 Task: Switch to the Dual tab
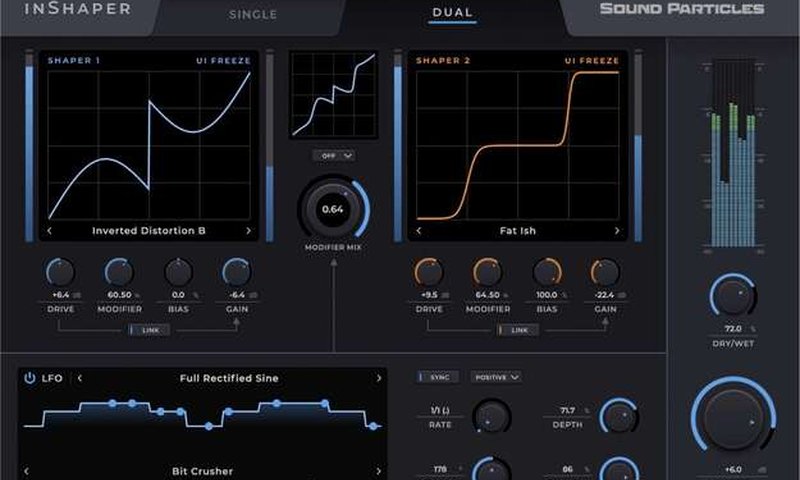pos(453,13)
